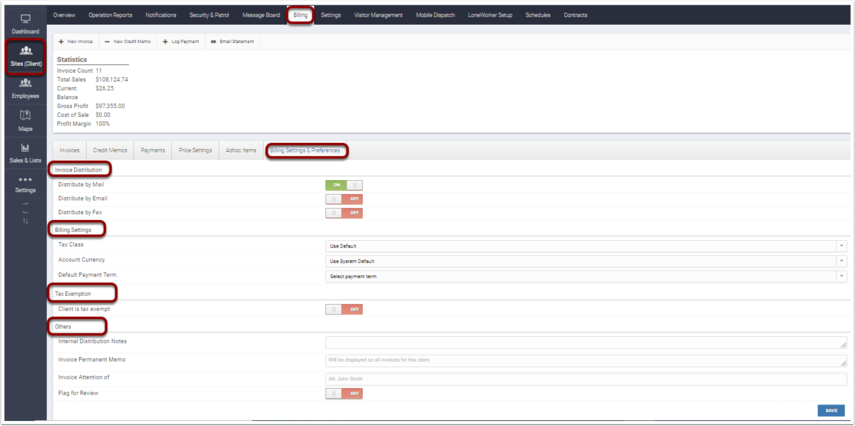Open the Maps icon in sidebar
Viewport: 855px width, 426px height.
click(25, 116)
